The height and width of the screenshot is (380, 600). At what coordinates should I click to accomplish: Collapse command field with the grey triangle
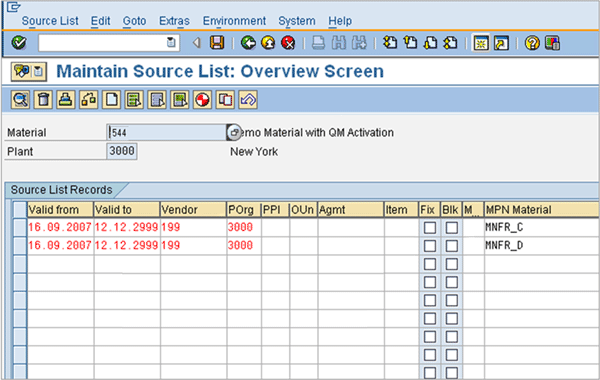[x=197, y=43]
